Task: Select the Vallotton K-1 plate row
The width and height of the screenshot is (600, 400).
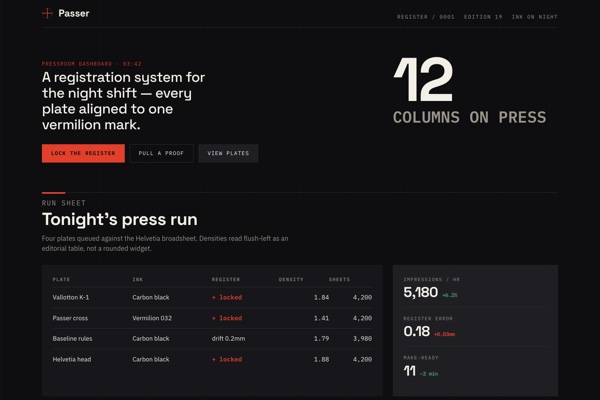Action: pos(212,297)
